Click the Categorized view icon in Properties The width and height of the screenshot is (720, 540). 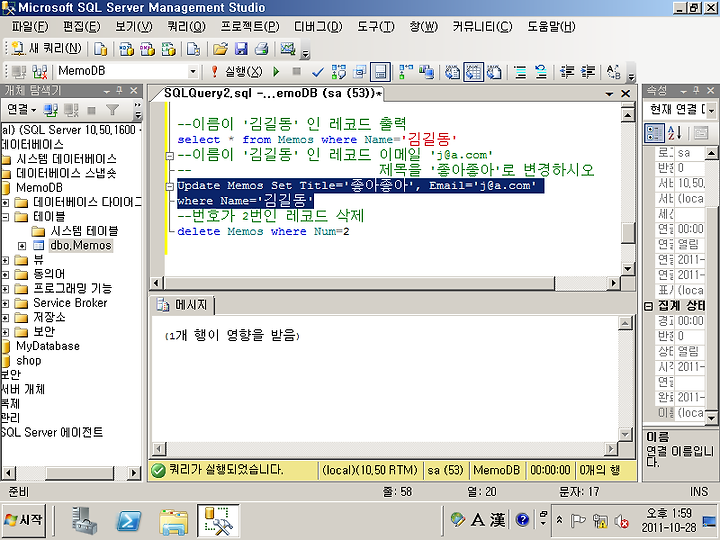(x=654, y=134)
